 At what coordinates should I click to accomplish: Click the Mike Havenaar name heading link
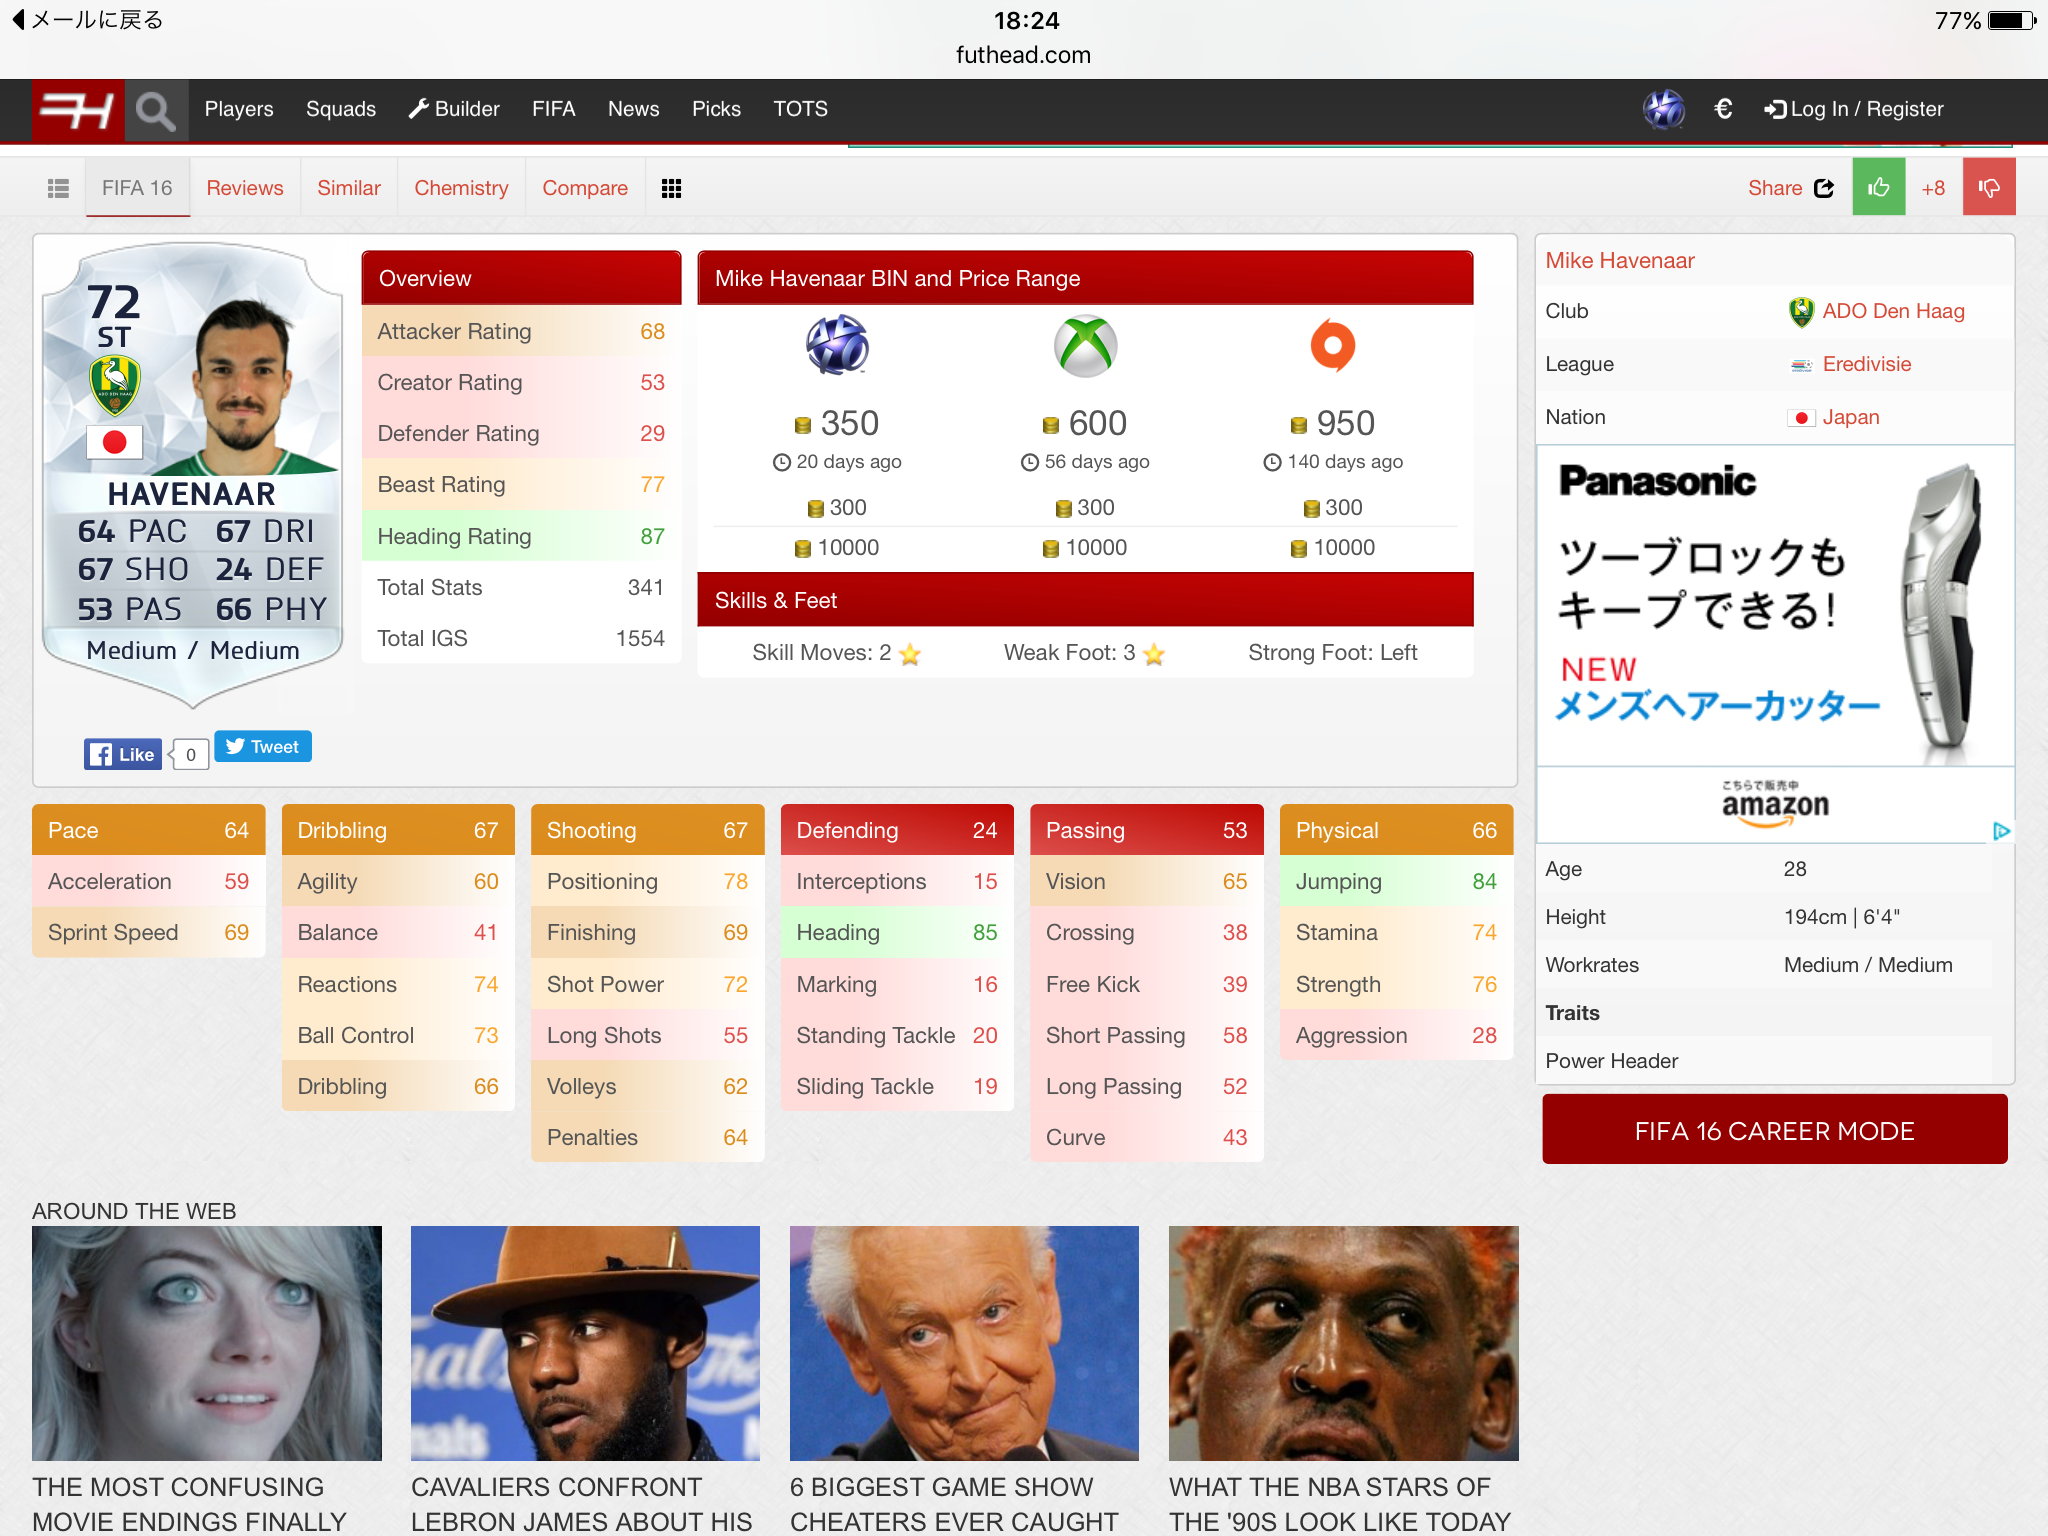click(x=1619, y=261)
